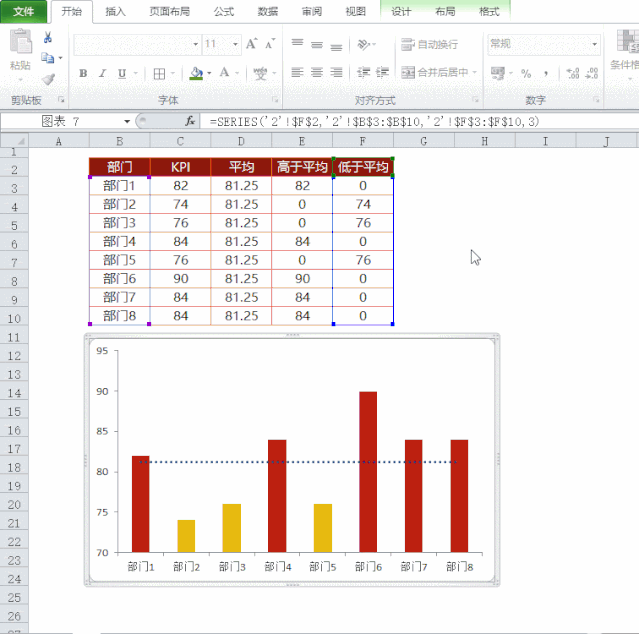Viewport: 639px width, 634px height.
Task: Click the Center align text icon
Action: [317, 73]
